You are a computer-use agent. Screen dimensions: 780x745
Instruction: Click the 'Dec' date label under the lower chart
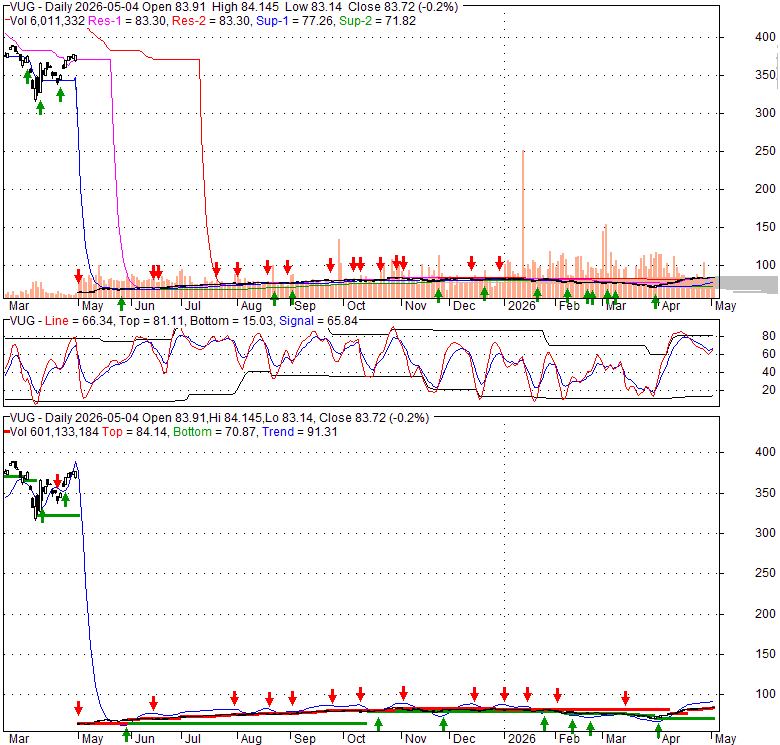click(464, 739)
